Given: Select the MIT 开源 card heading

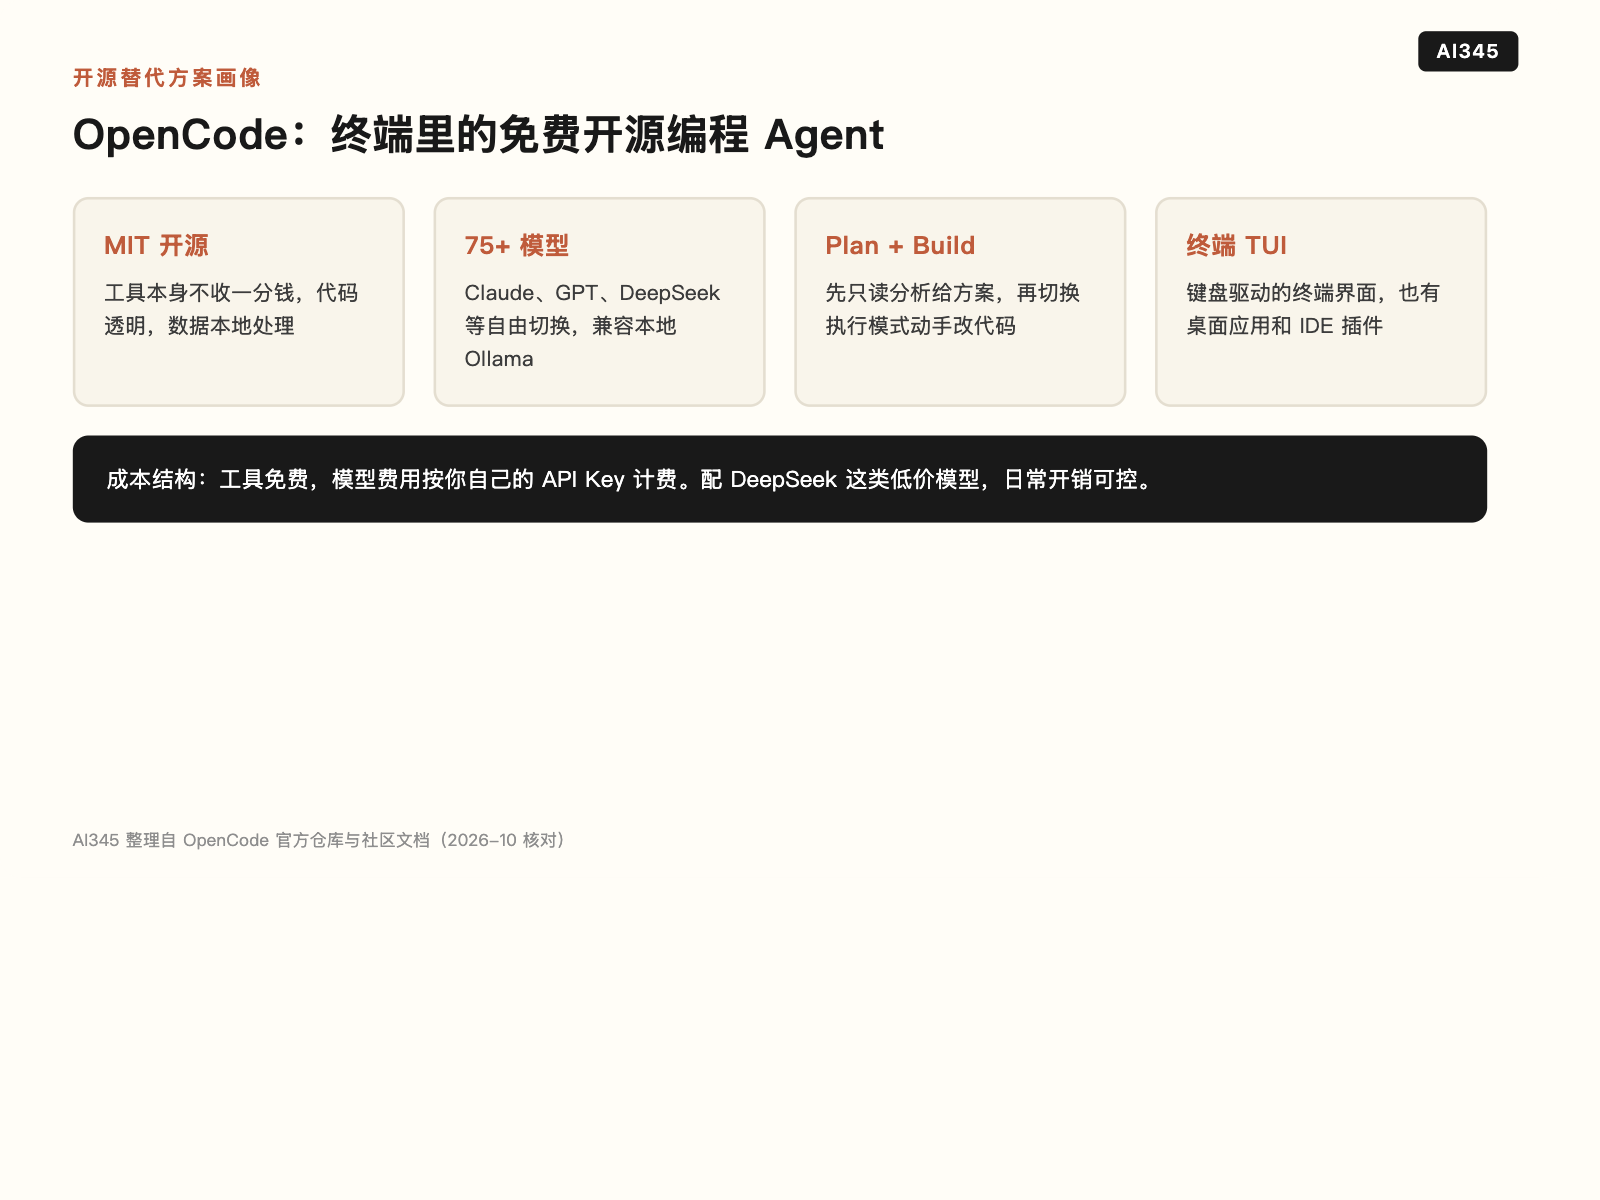Looking at the screenshot, I should 156,246.
